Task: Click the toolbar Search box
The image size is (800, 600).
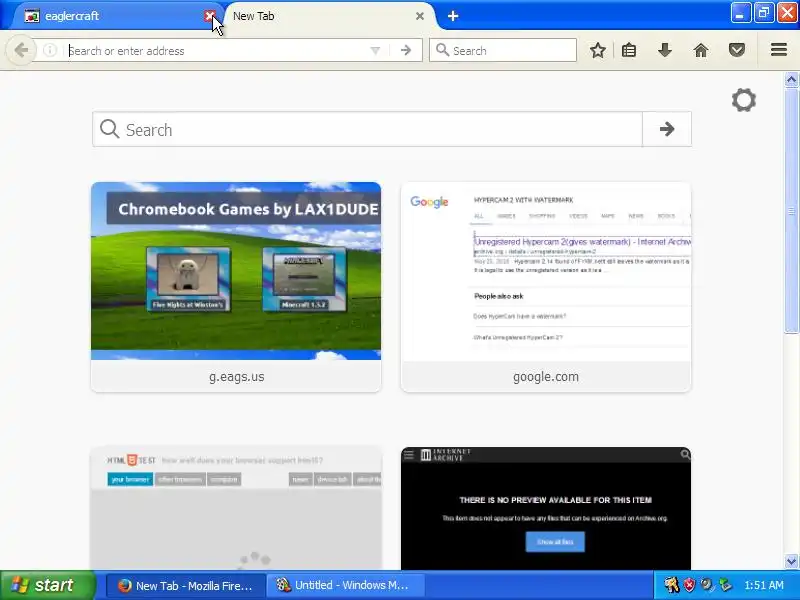Action: coord(503,51)
